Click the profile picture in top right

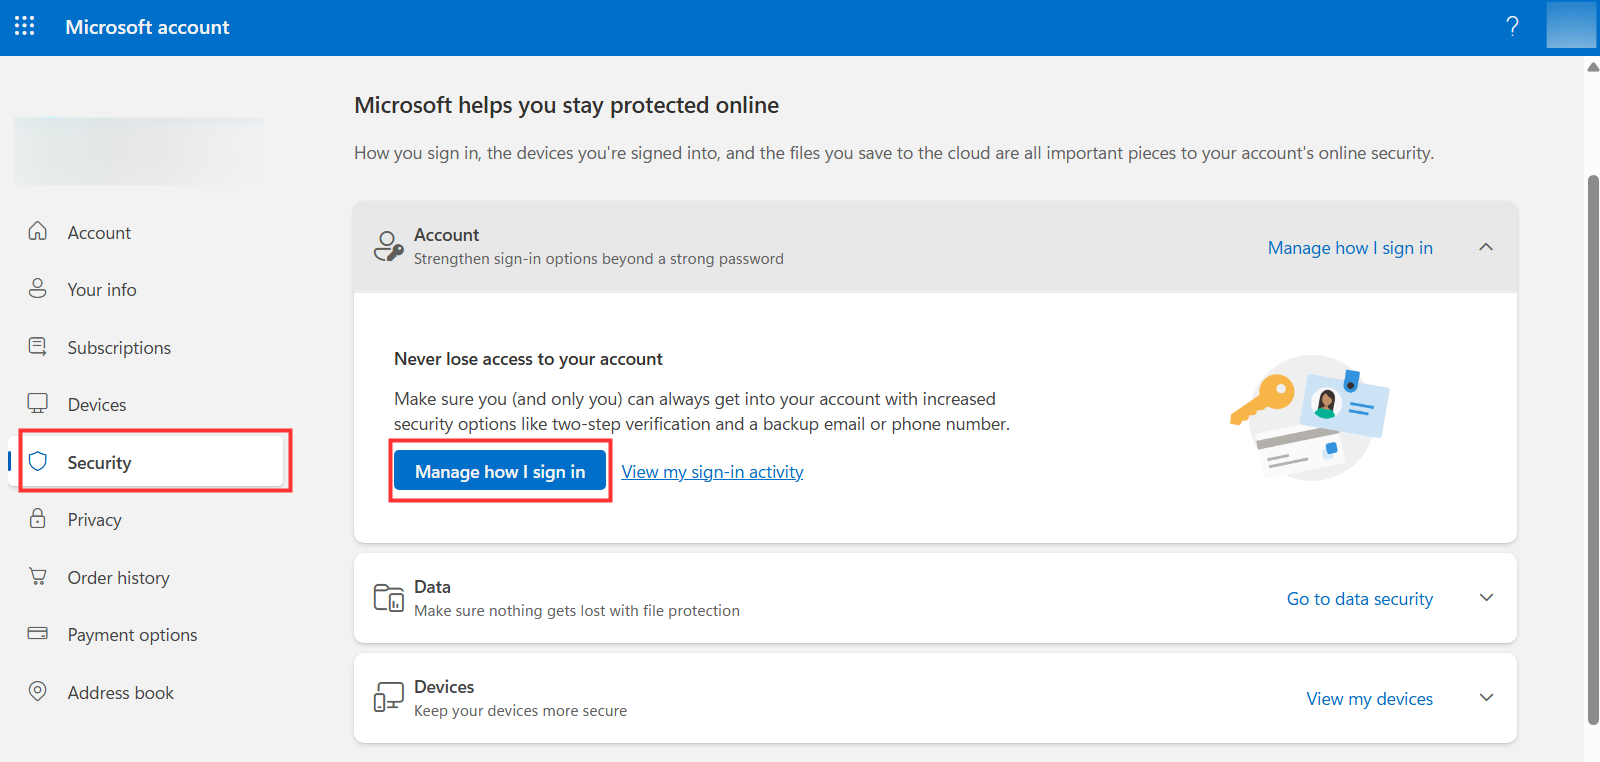pyautogui.click(x=1571, y=26)
